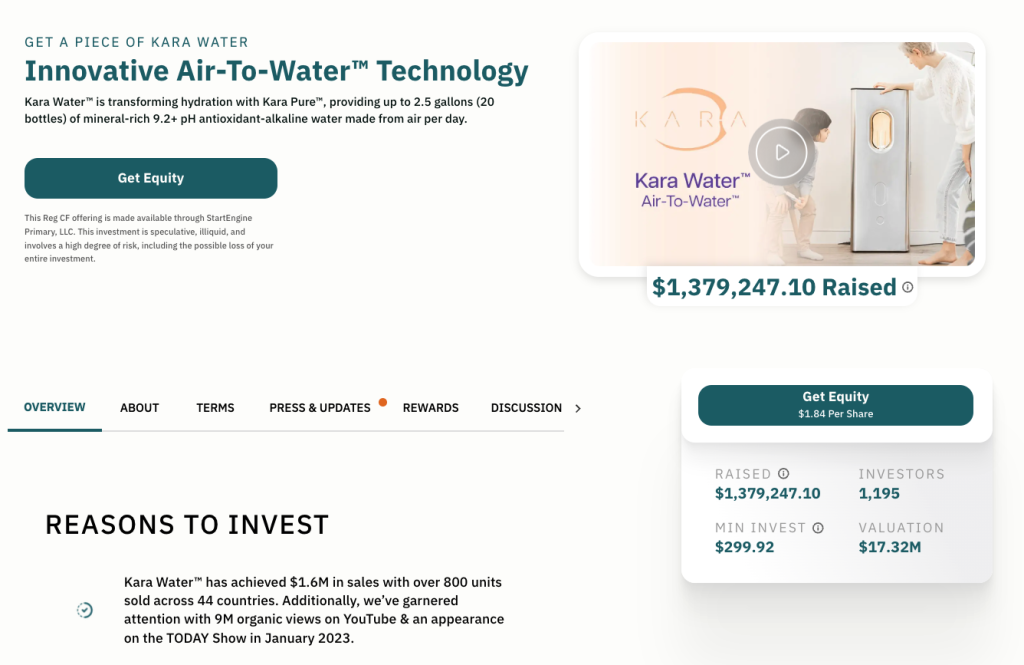1024x665 pixels.
Task: Click info icon next to MIN INVEST
Action: tap(818, 528)
